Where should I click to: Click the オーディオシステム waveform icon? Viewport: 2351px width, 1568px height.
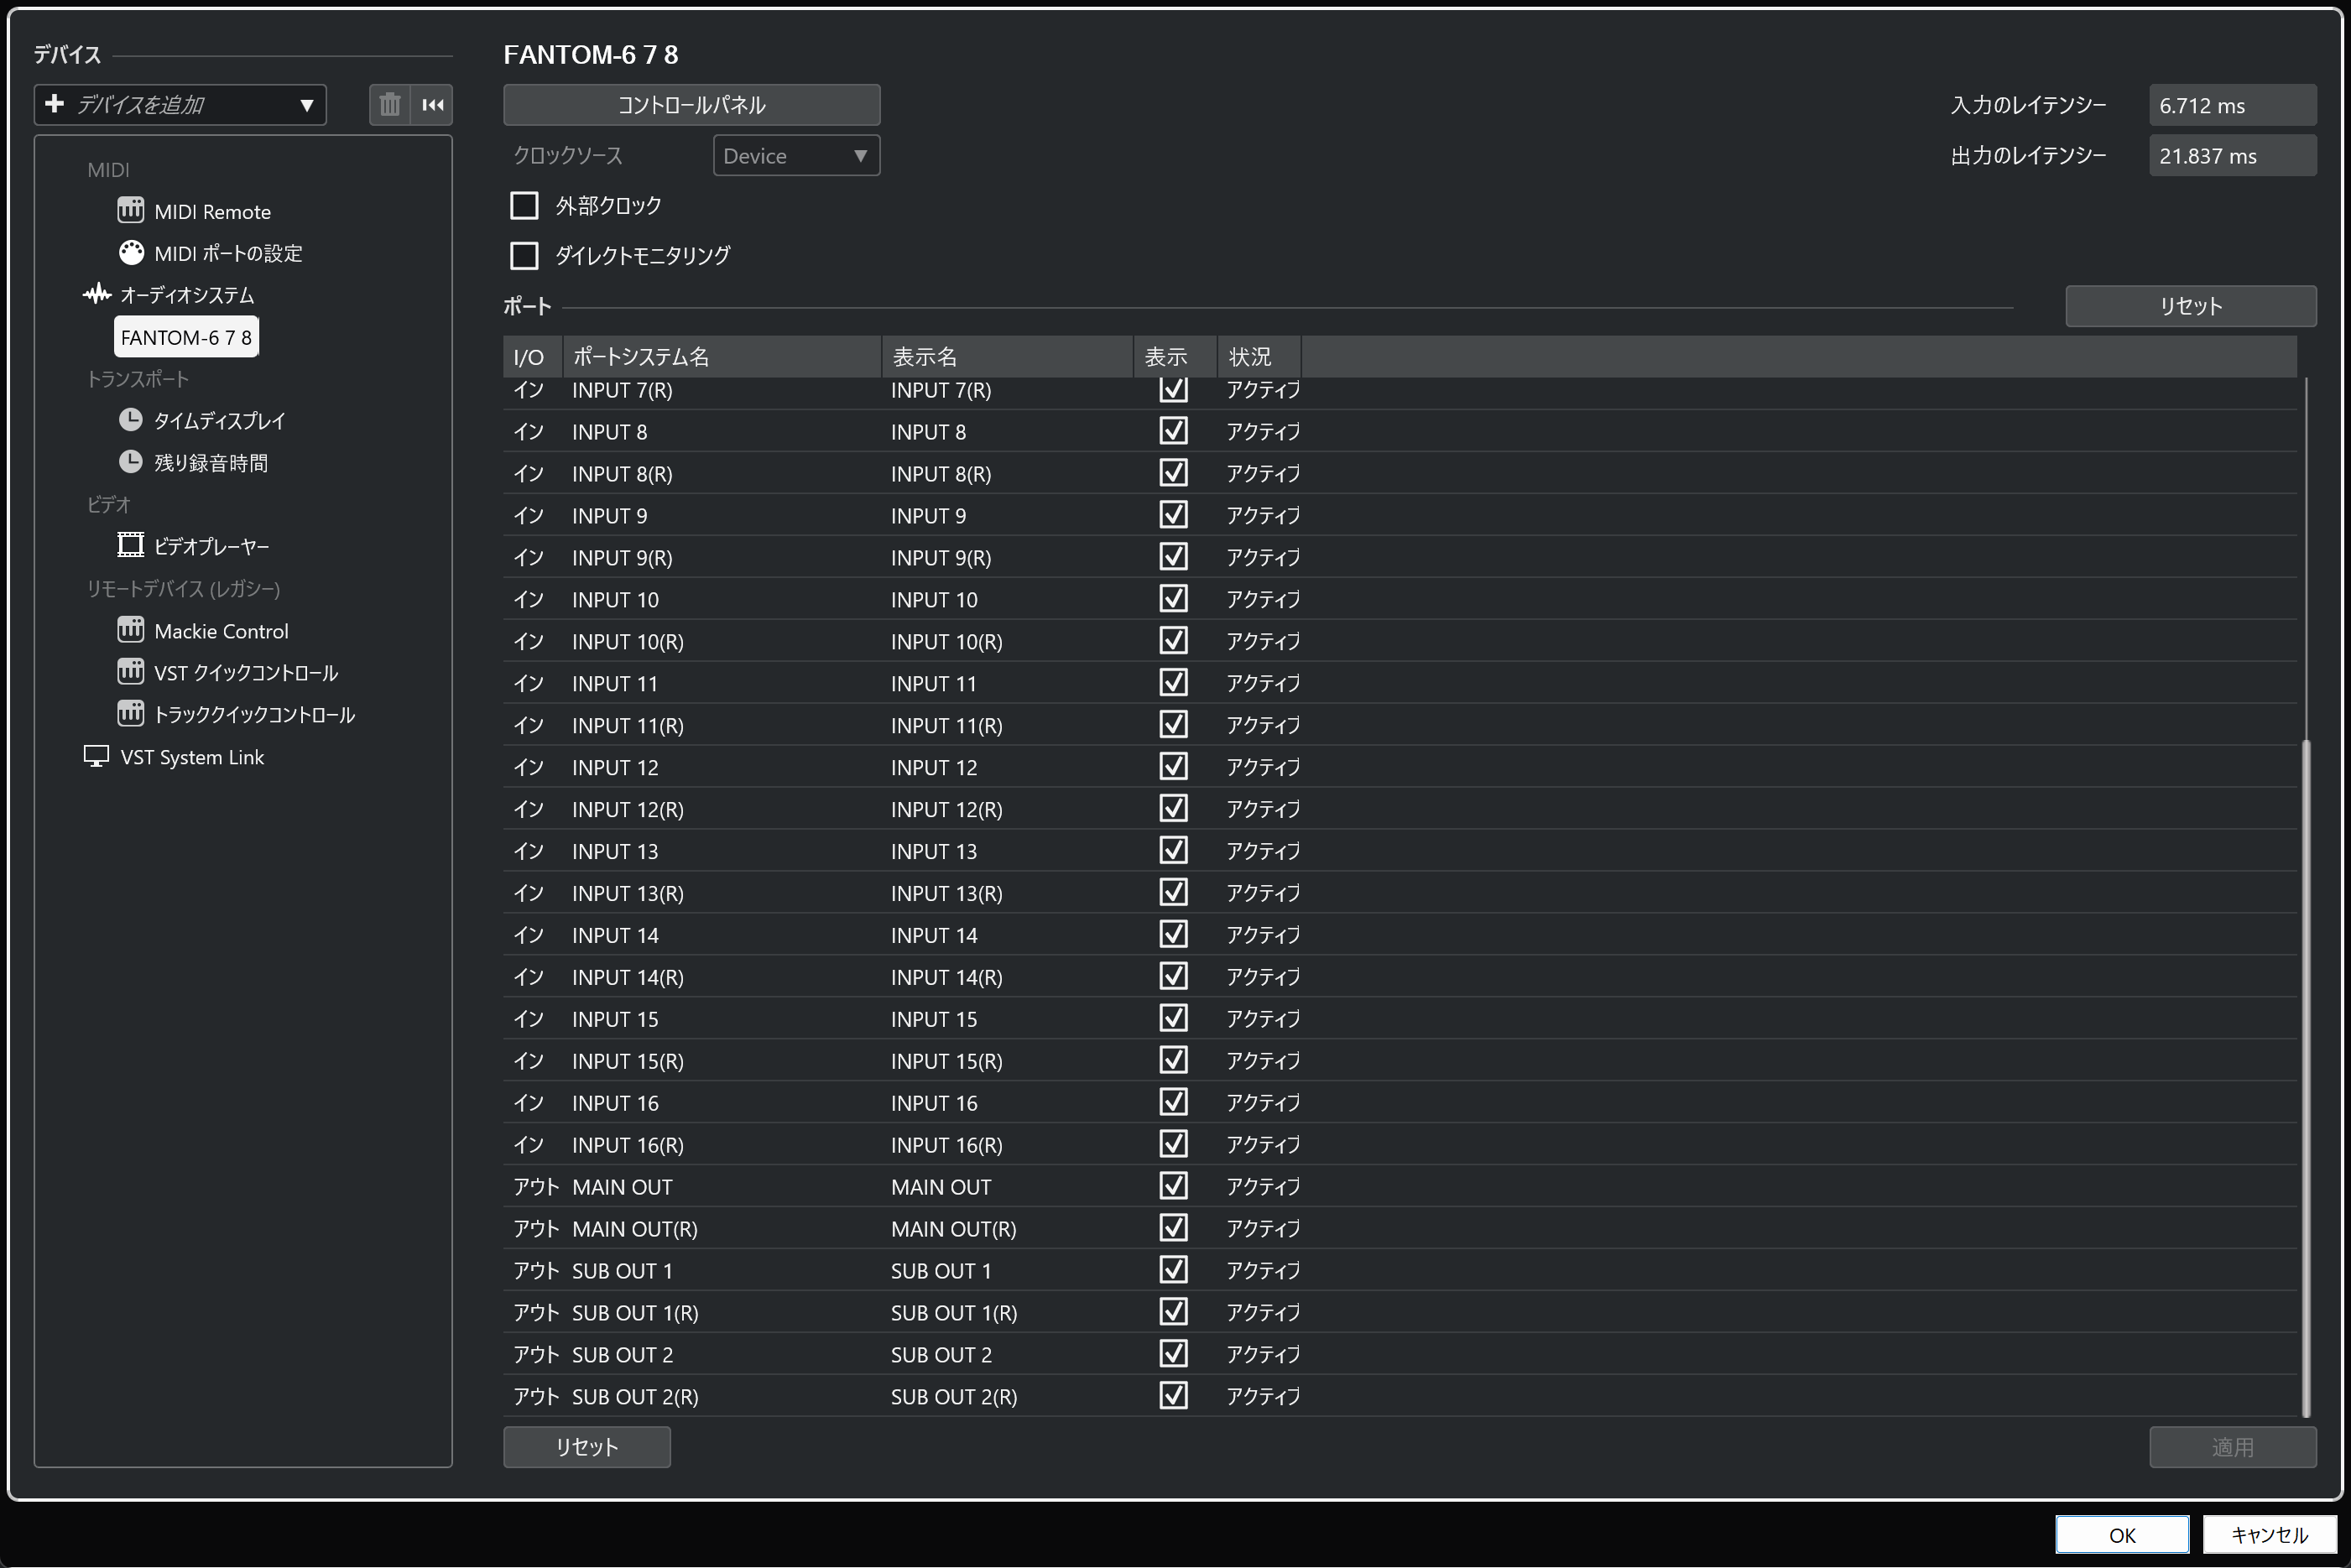click(x=97, y=294)
